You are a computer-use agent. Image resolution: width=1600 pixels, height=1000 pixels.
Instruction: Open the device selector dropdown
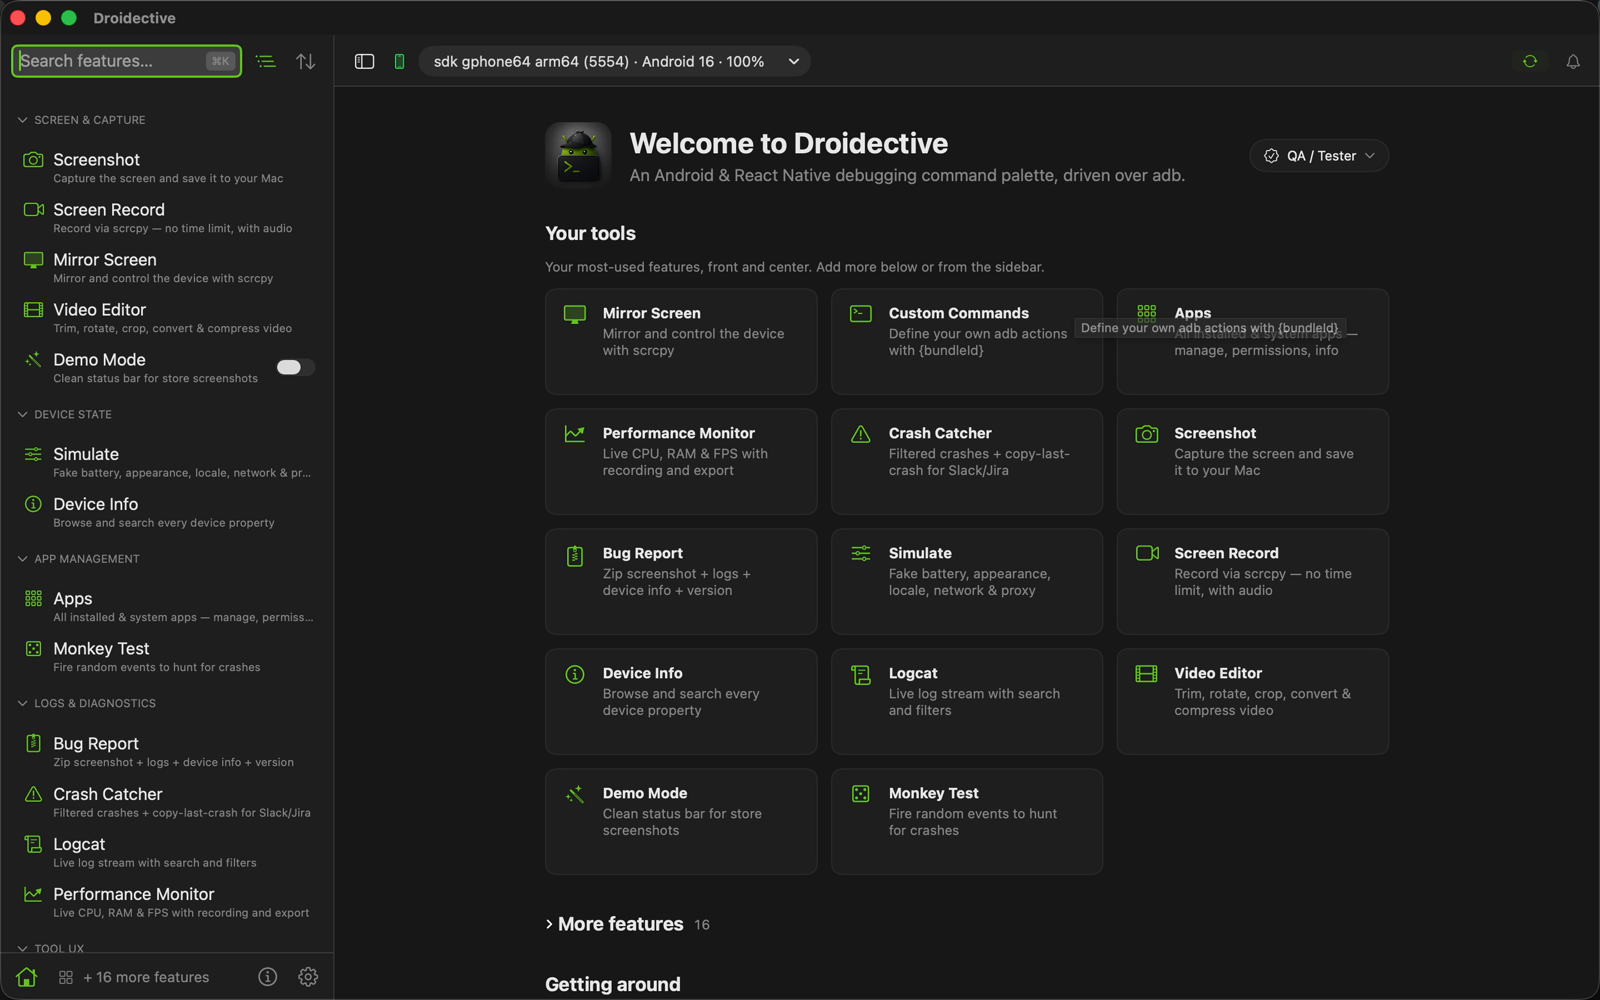tap(614, 61)
